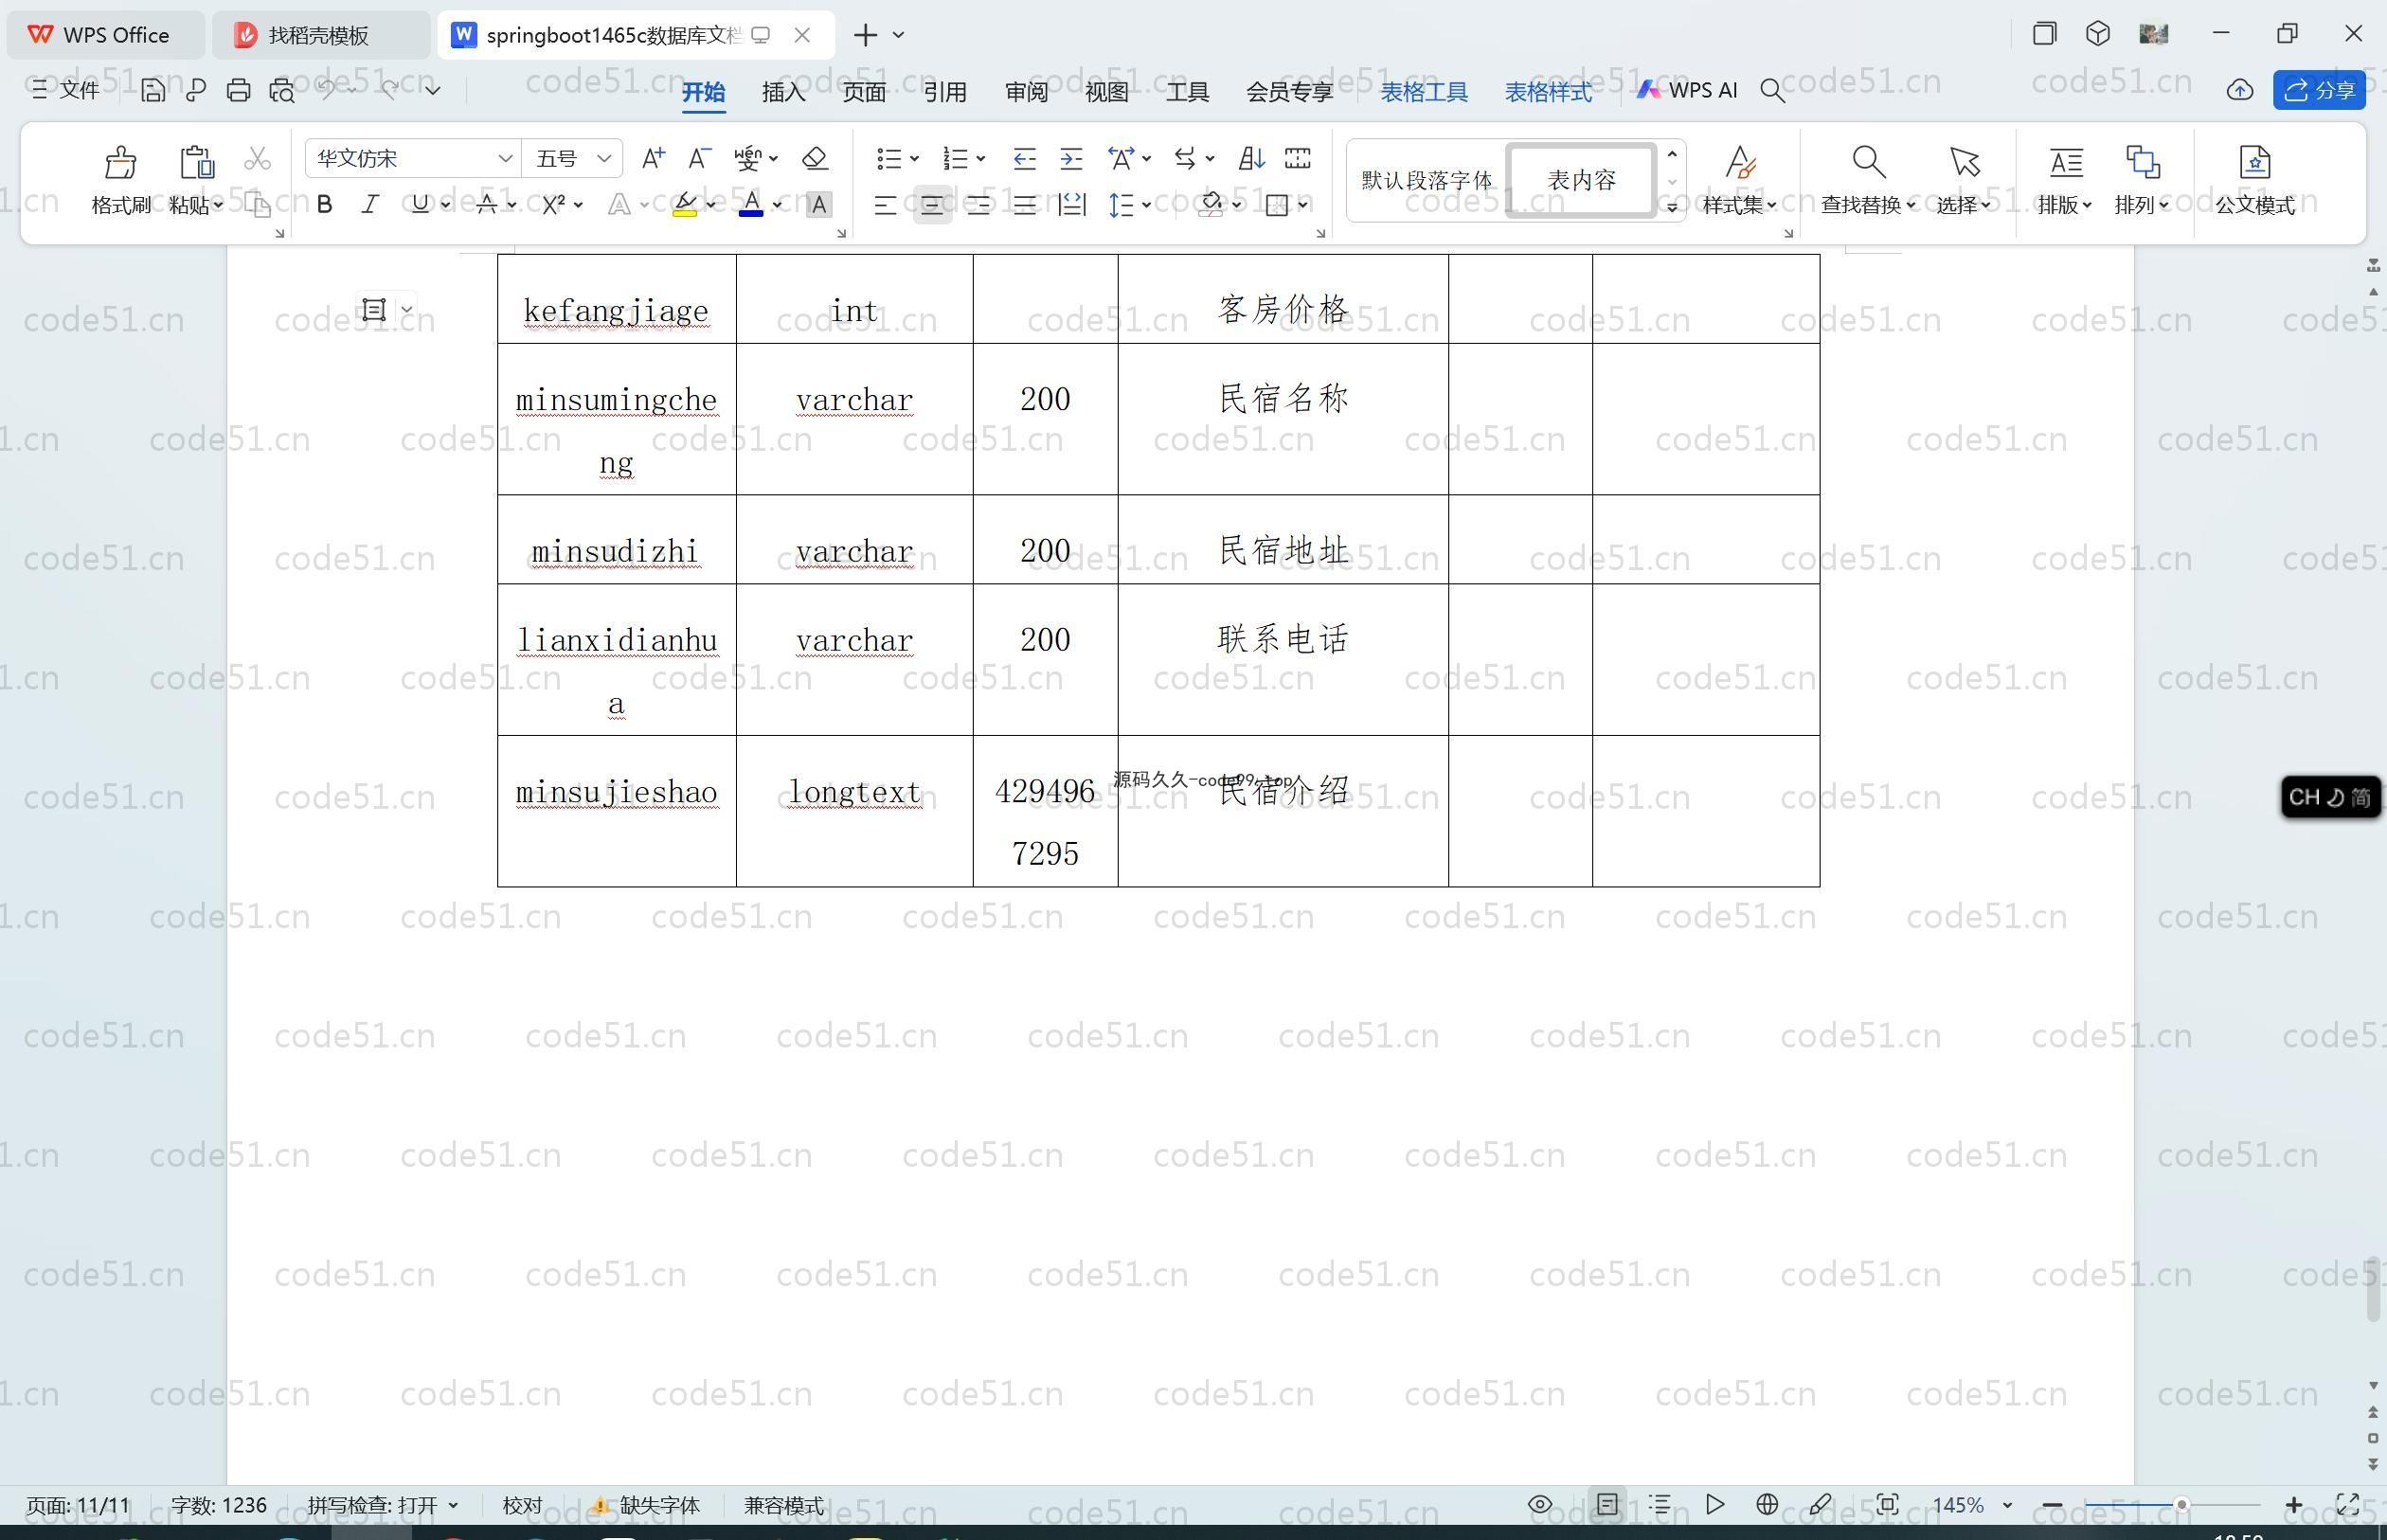Click the 分享 (Share) button
Viewport: 2387px width, 1540px height.
(x=2319, y=90)
